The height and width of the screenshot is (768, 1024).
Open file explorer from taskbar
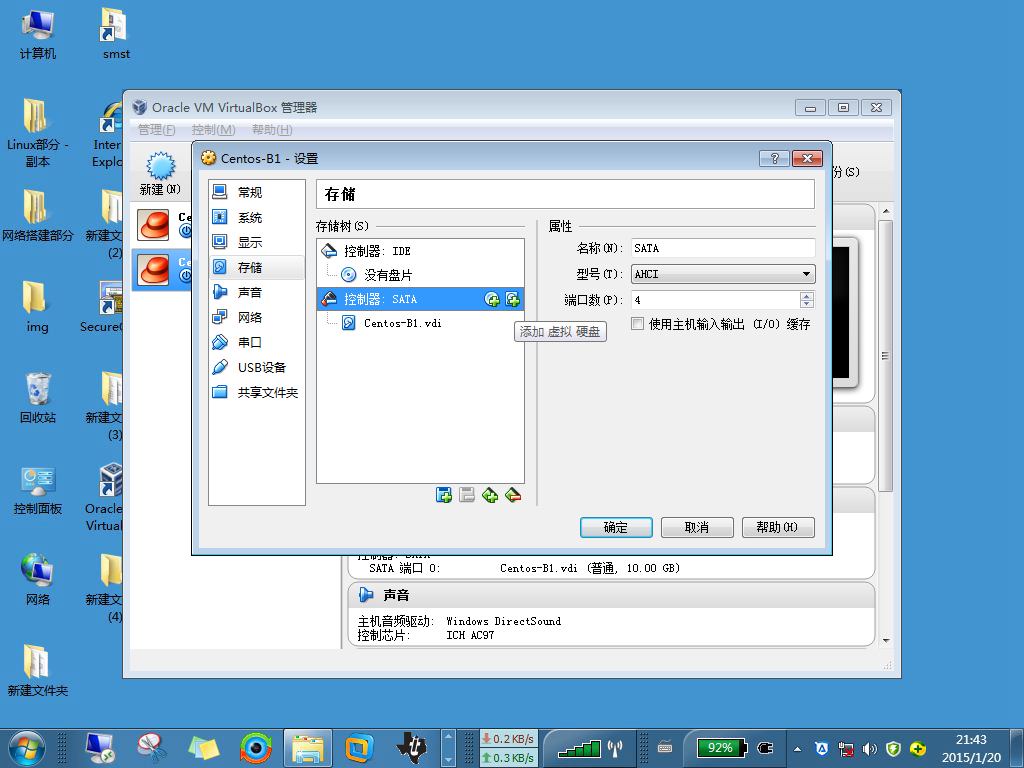click(x=308, y=748)
